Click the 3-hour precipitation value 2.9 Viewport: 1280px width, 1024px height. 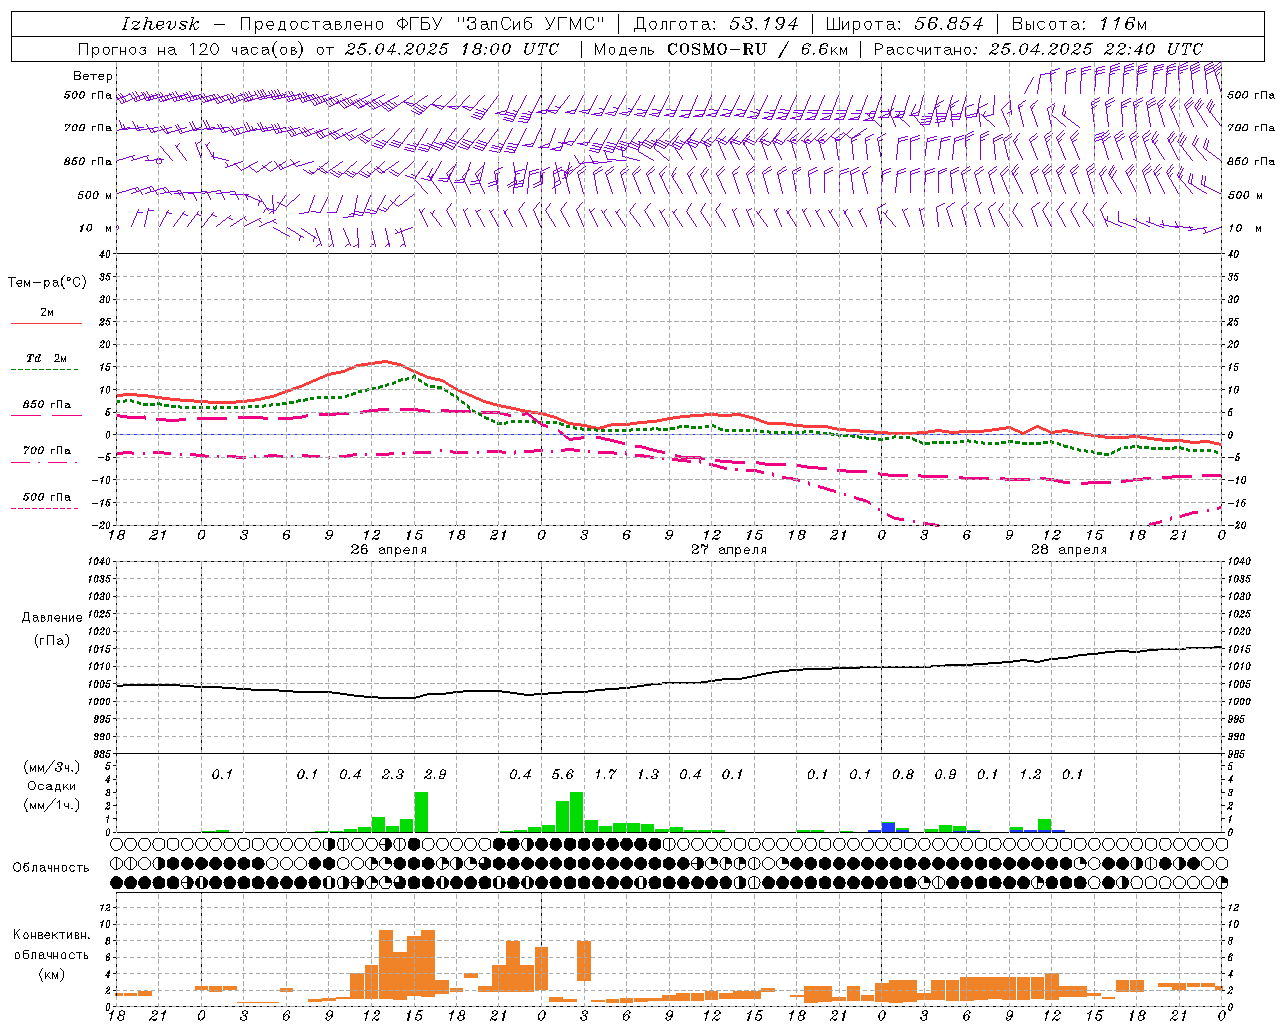point(435,775)
